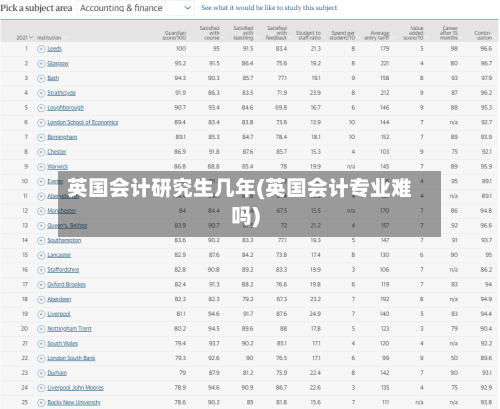Click 'See what it would be like to study this subject' link
500x409 pixels.
(x=269, y=8)
